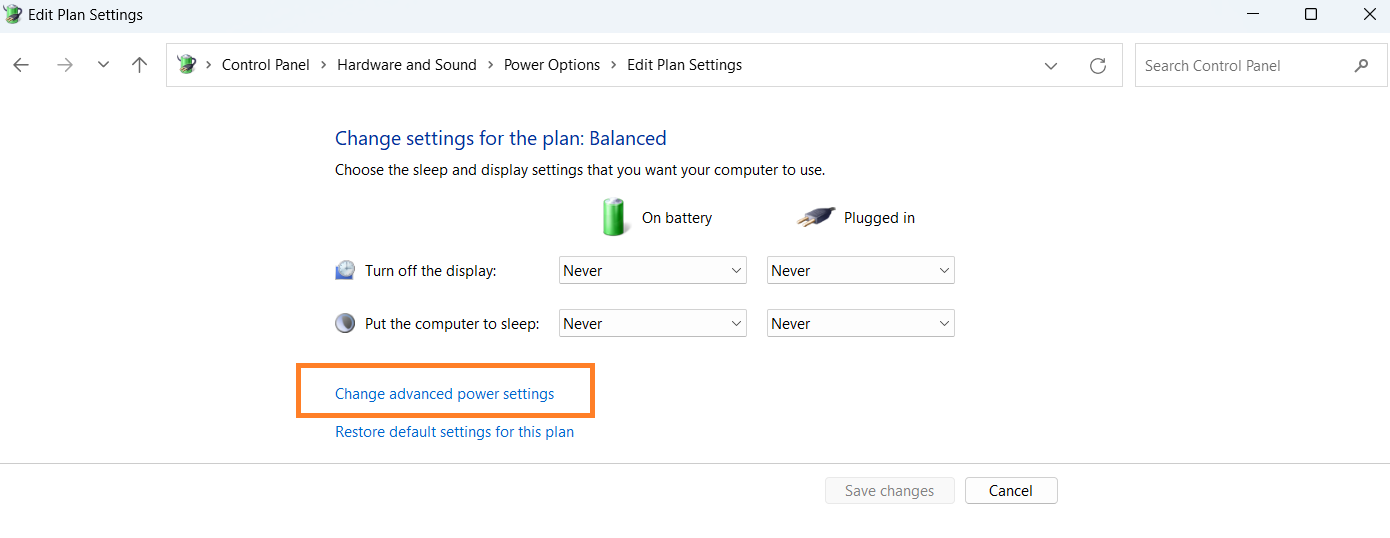The height and width of the screenshot is (538, 1390).
Task: Open recent locations chevron
Action: 103,65
